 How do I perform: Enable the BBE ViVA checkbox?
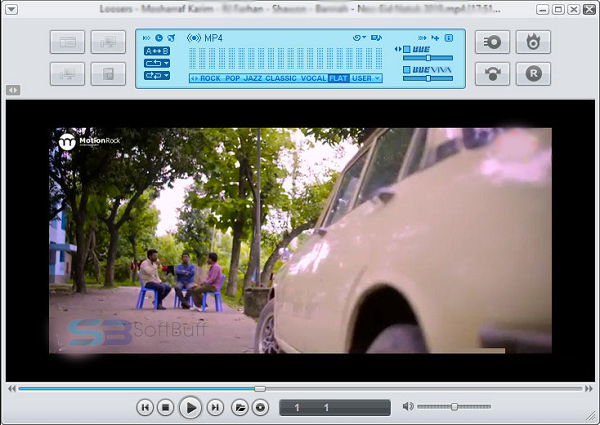pos(406,70)
